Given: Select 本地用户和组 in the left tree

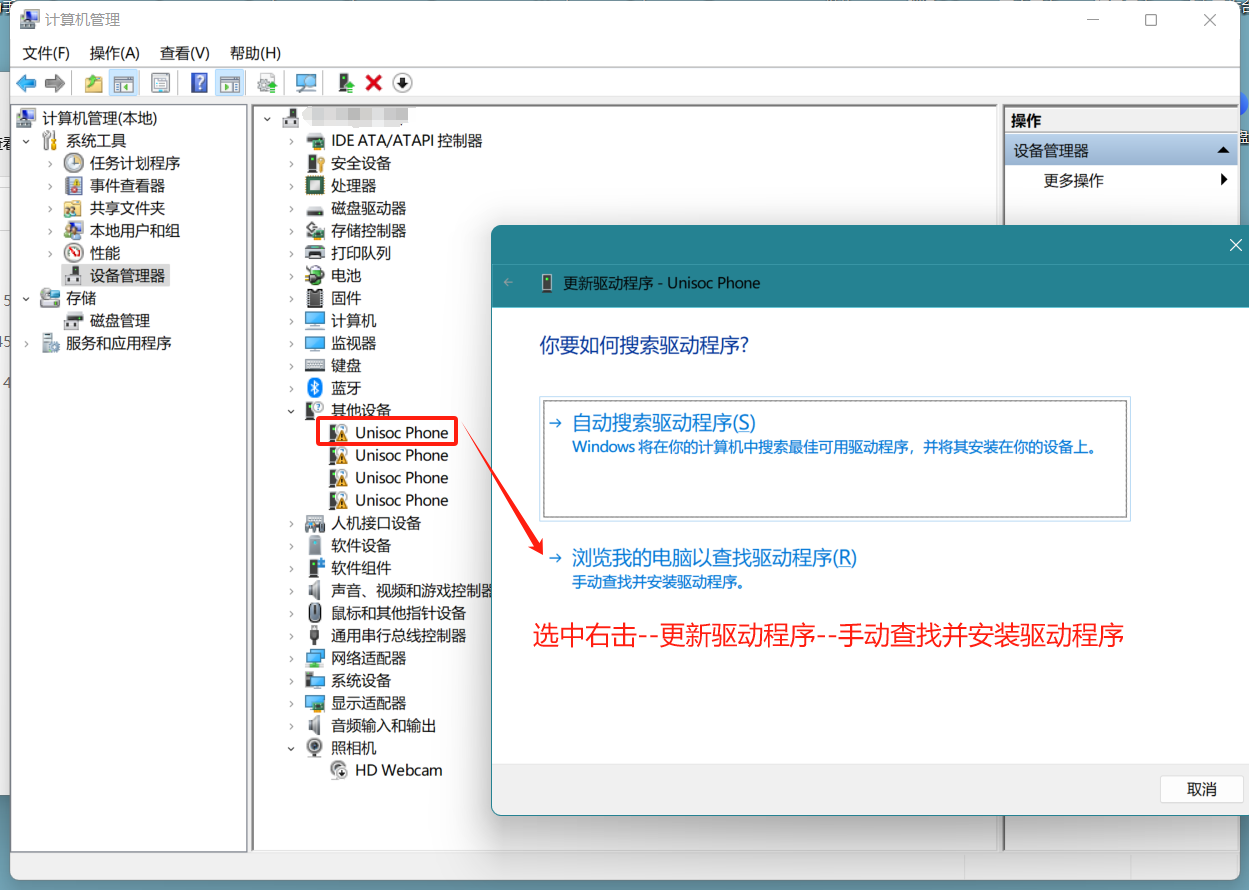Looking at the screenshot, I should pyautogui.click(x=135, y=231).
